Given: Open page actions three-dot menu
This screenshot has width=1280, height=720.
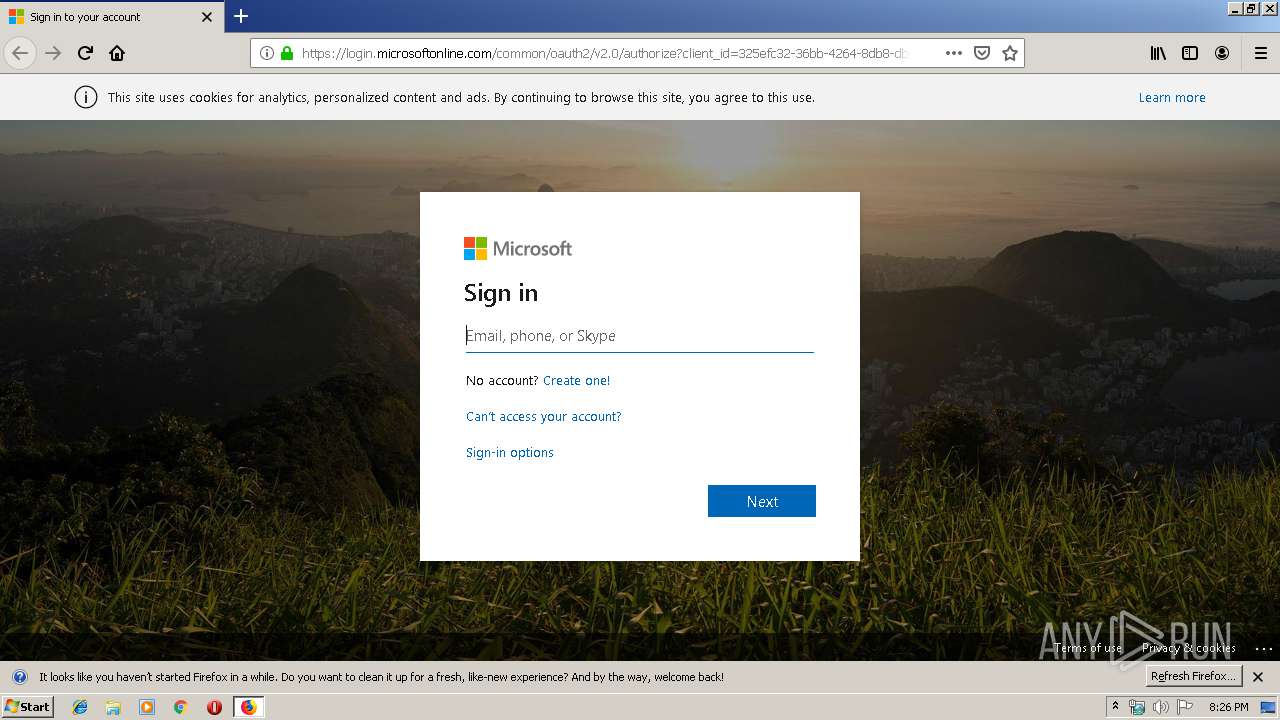Looking at the screenshot, I should pos(954,53).
